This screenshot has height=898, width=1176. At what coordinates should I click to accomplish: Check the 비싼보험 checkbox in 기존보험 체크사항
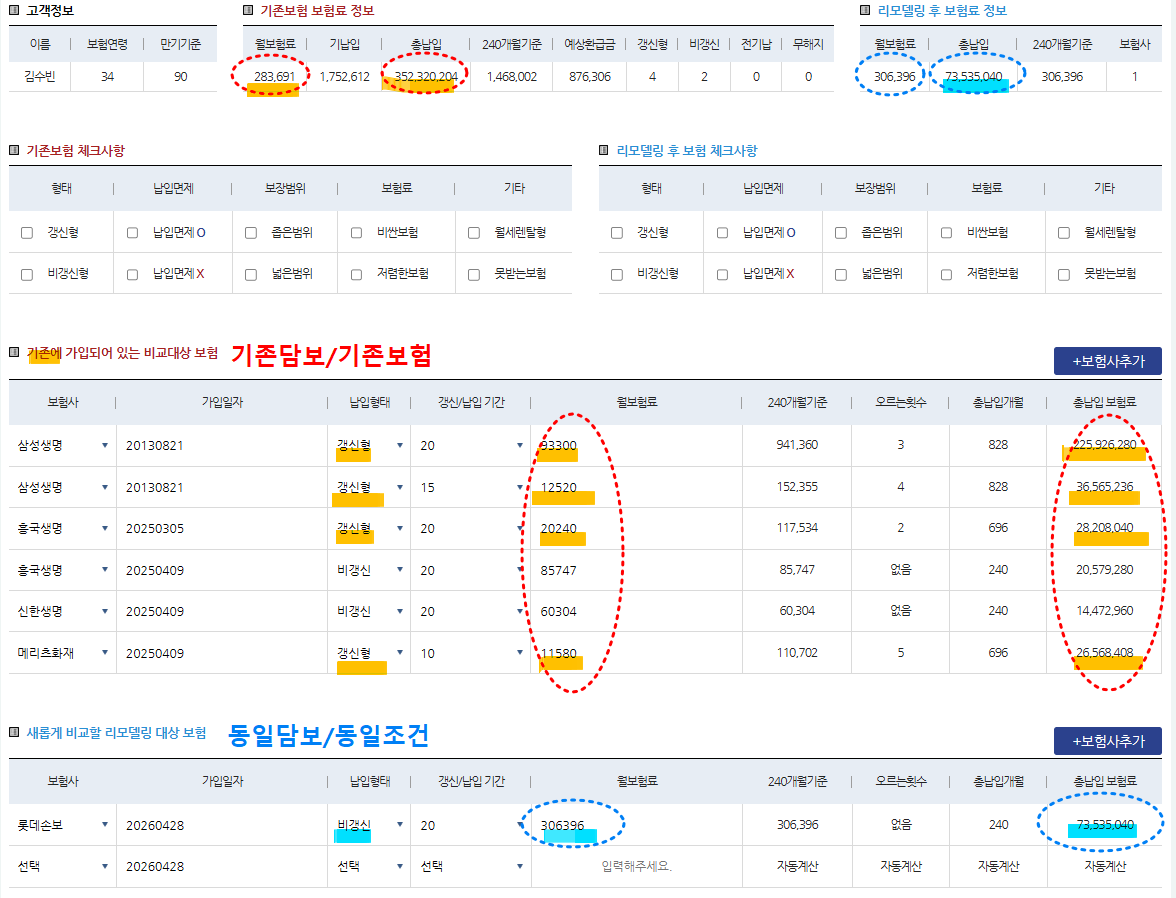click(358, 234)
